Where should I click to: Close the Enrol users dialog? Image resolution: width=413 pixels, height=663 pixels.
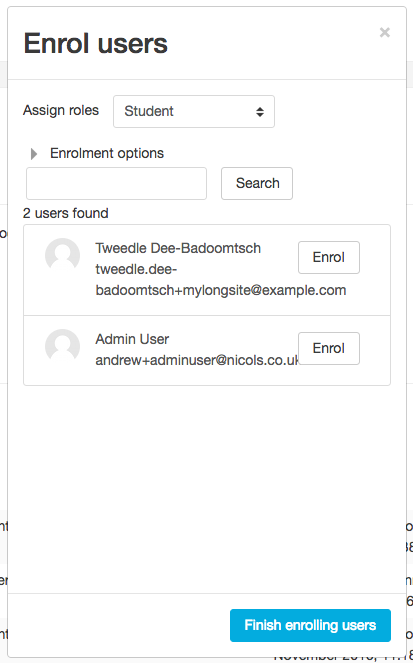[384, 33]
